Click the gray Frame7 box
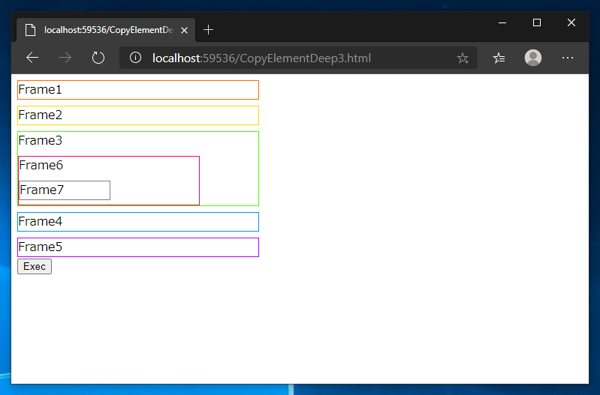The image size is (600, 395). [65, 190]
